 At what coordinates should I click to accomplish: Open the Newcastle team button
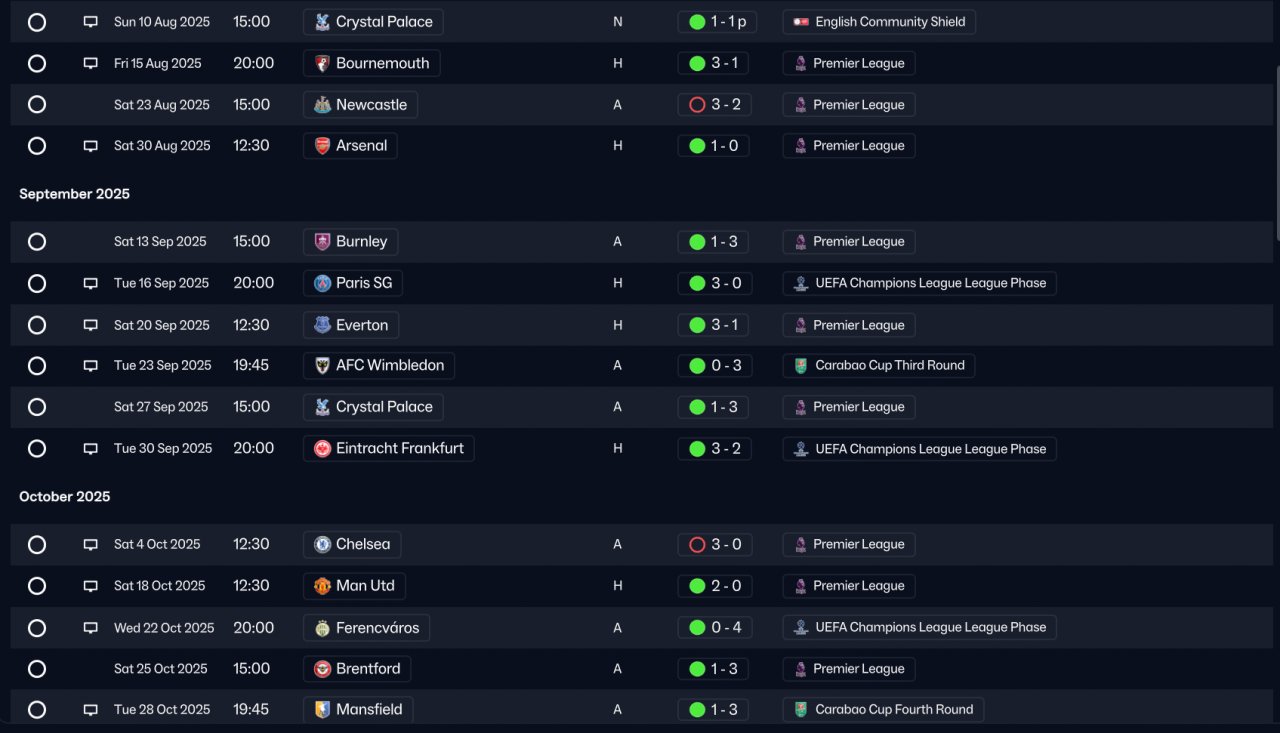[360, 105]
